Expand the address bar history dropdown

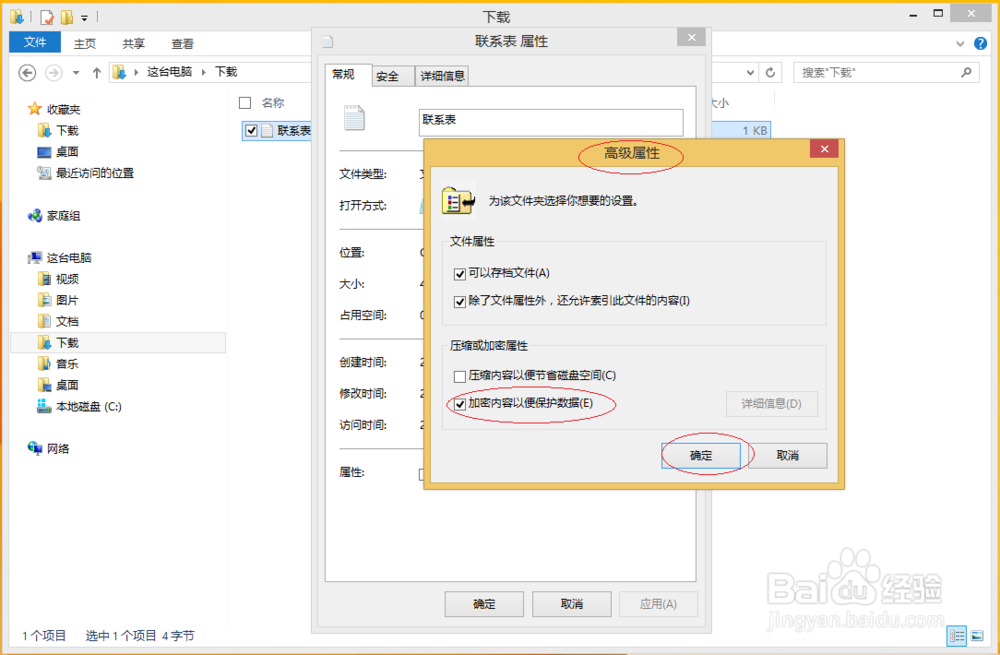750,73
